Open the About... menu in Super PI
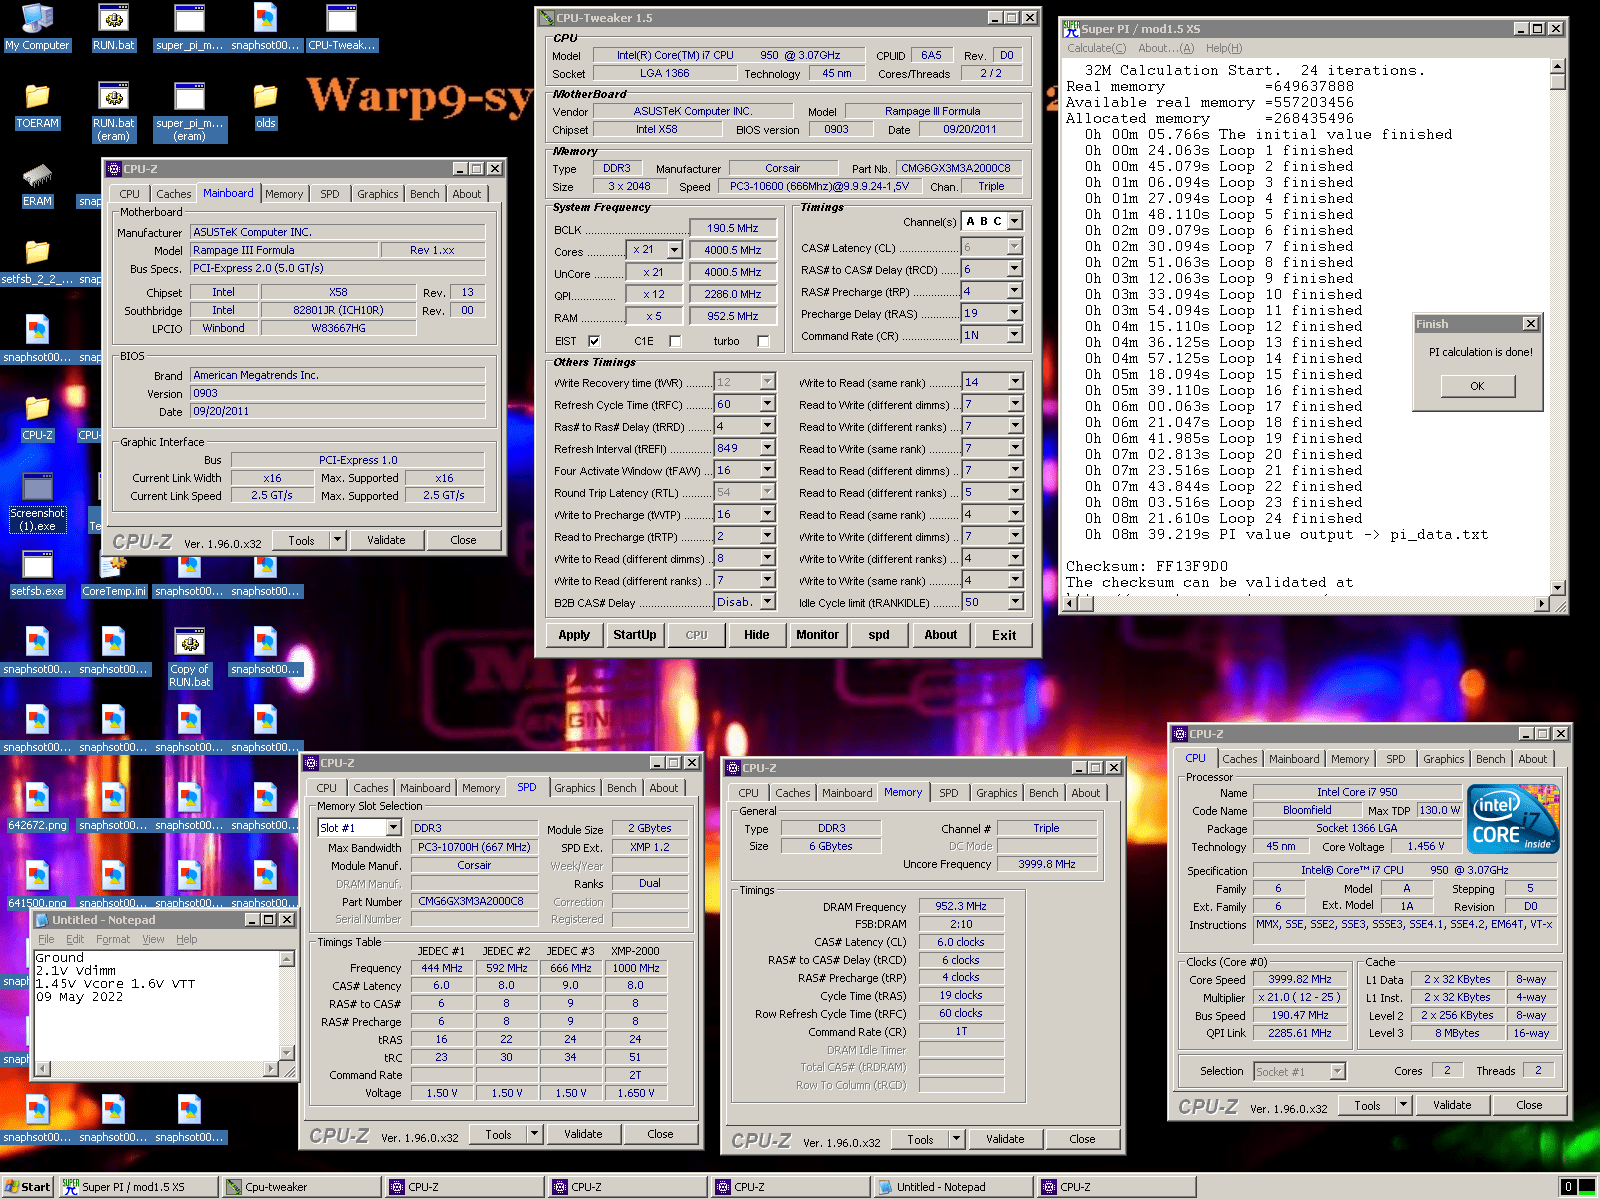This screenshot has height=1200, width=1600. click(x=1166, y=48)
